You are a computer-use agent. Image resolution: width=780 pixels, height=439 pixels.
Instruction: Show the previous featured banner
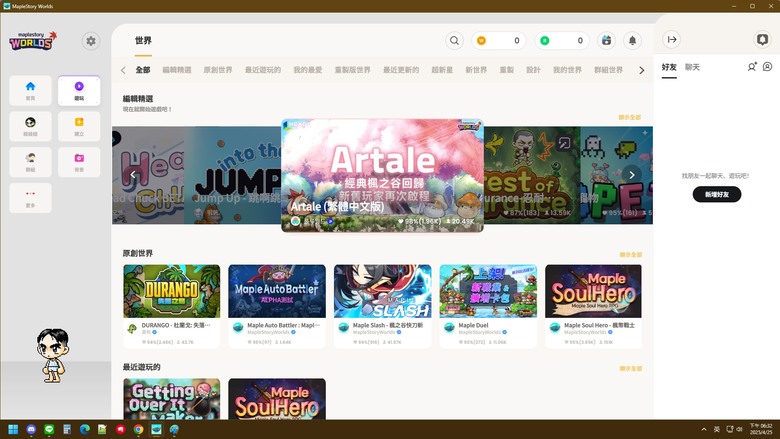tap(133, 175)
